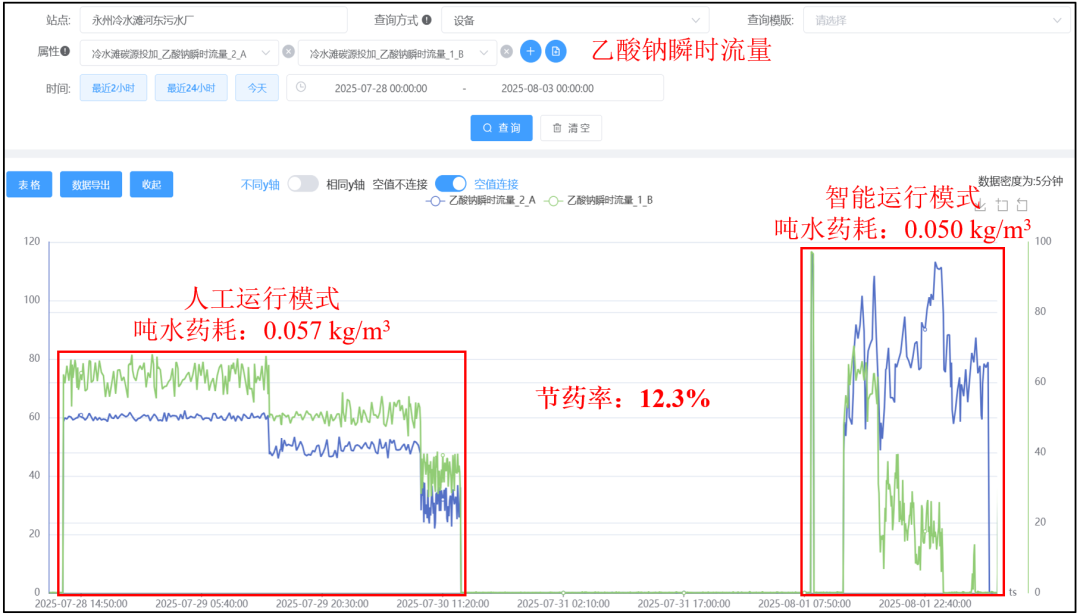The height and width of the screenshot is (616, 1080).
Task: Click the info icon next to 属性
Action: click(x=65, y=51)
